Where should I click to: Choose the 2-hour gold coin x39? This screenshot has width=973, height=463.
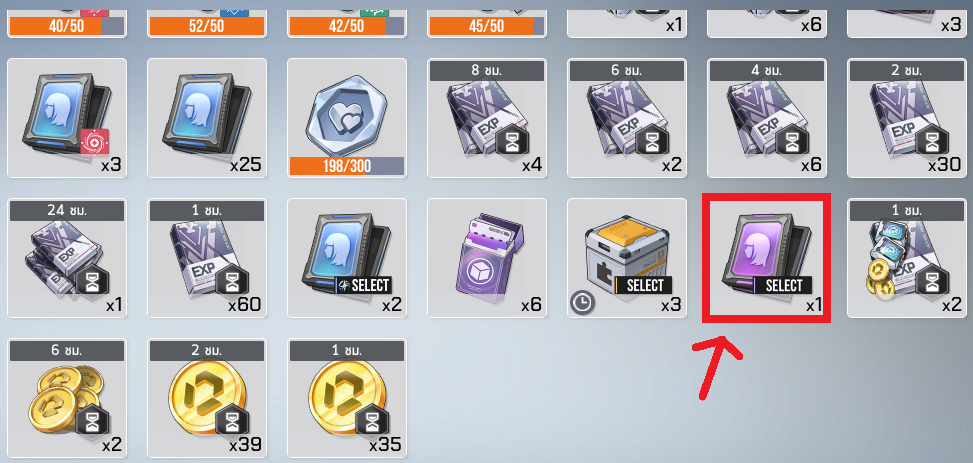tap(207, 398)
